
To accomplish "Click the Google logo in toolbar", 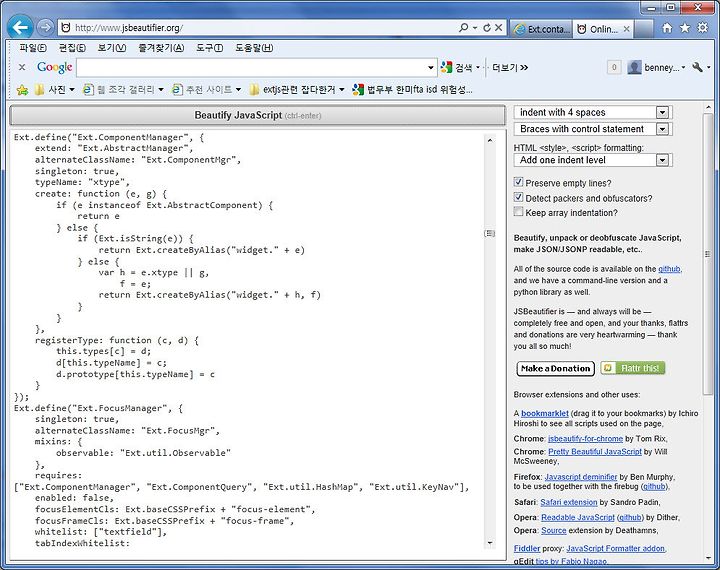I will pos(55,68).
